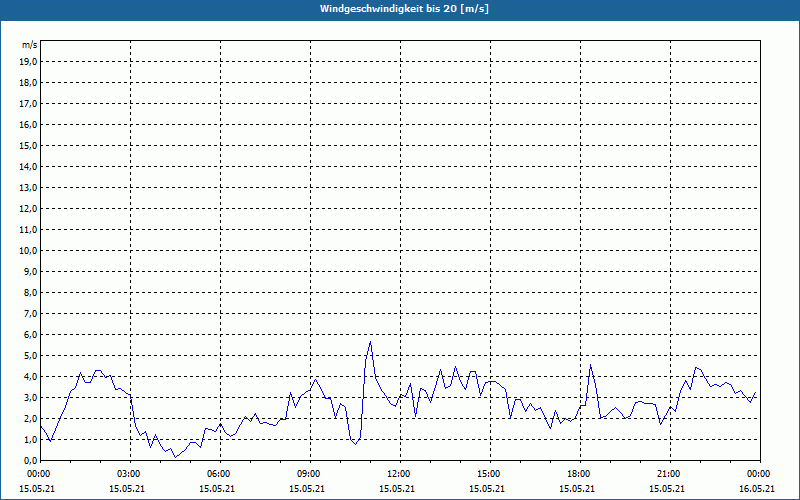Click the 06:00 time label

coord(220,474)
